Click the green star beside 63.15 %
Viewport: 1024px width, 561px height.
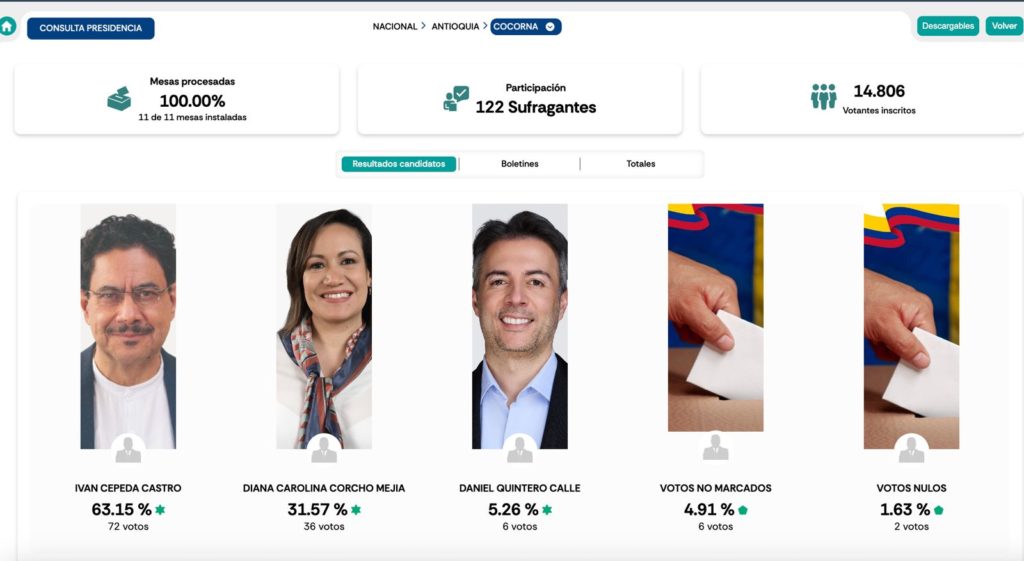160,509
